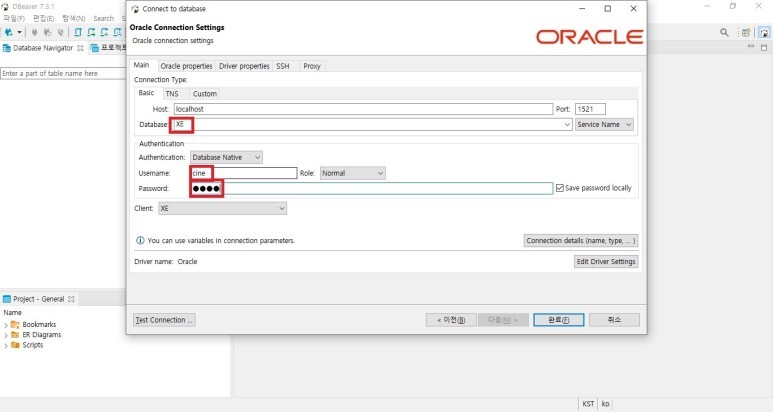The width and height of the screenshot is (773, 412).
Task: Click the 취소 cancel button
Action: pyautogui.click(x=614, y=320)
